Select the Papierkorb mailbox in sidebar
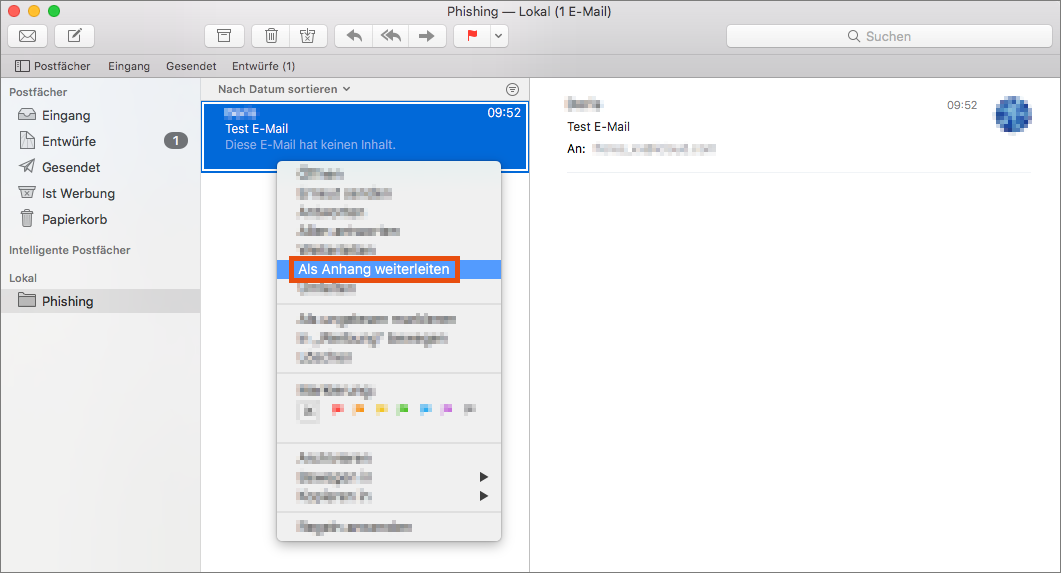The width and height of the screenshot is (1061, 573). (74, 219)
